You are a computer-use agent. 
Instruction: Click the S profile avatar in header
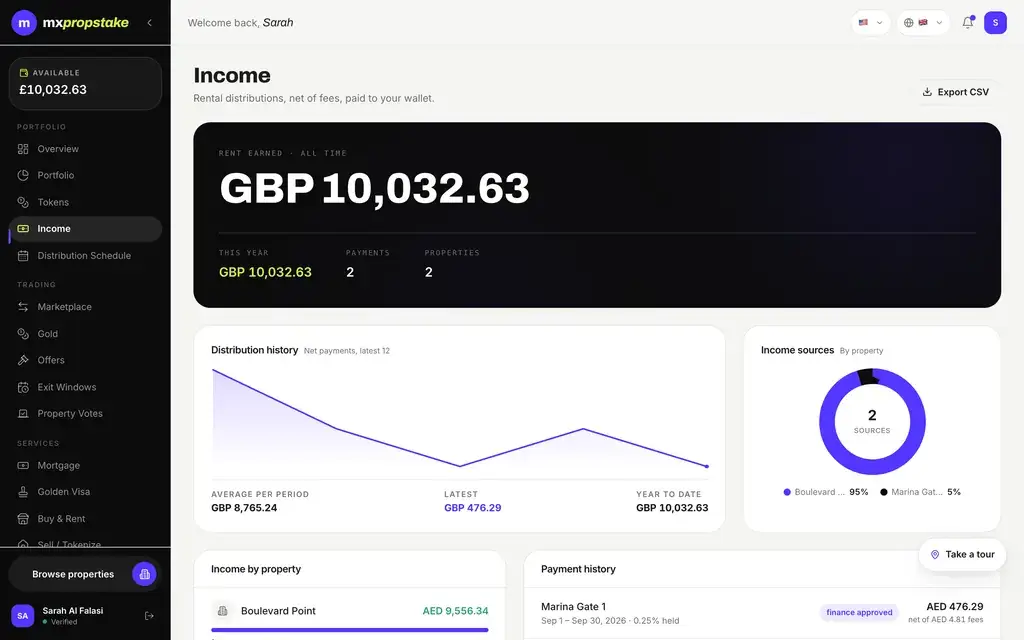coord(995,23)
